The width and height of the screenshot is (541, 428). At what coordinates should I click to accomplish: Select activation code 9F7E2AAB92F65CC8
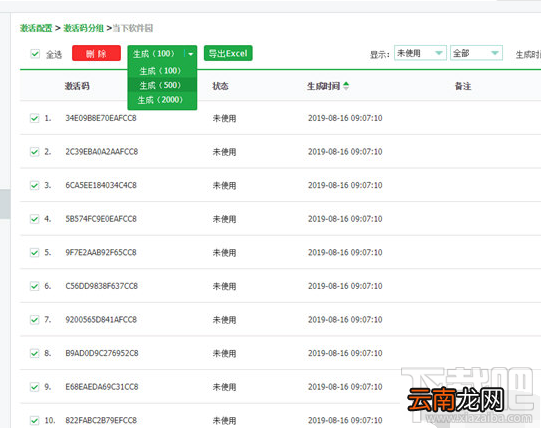point(101,252)
